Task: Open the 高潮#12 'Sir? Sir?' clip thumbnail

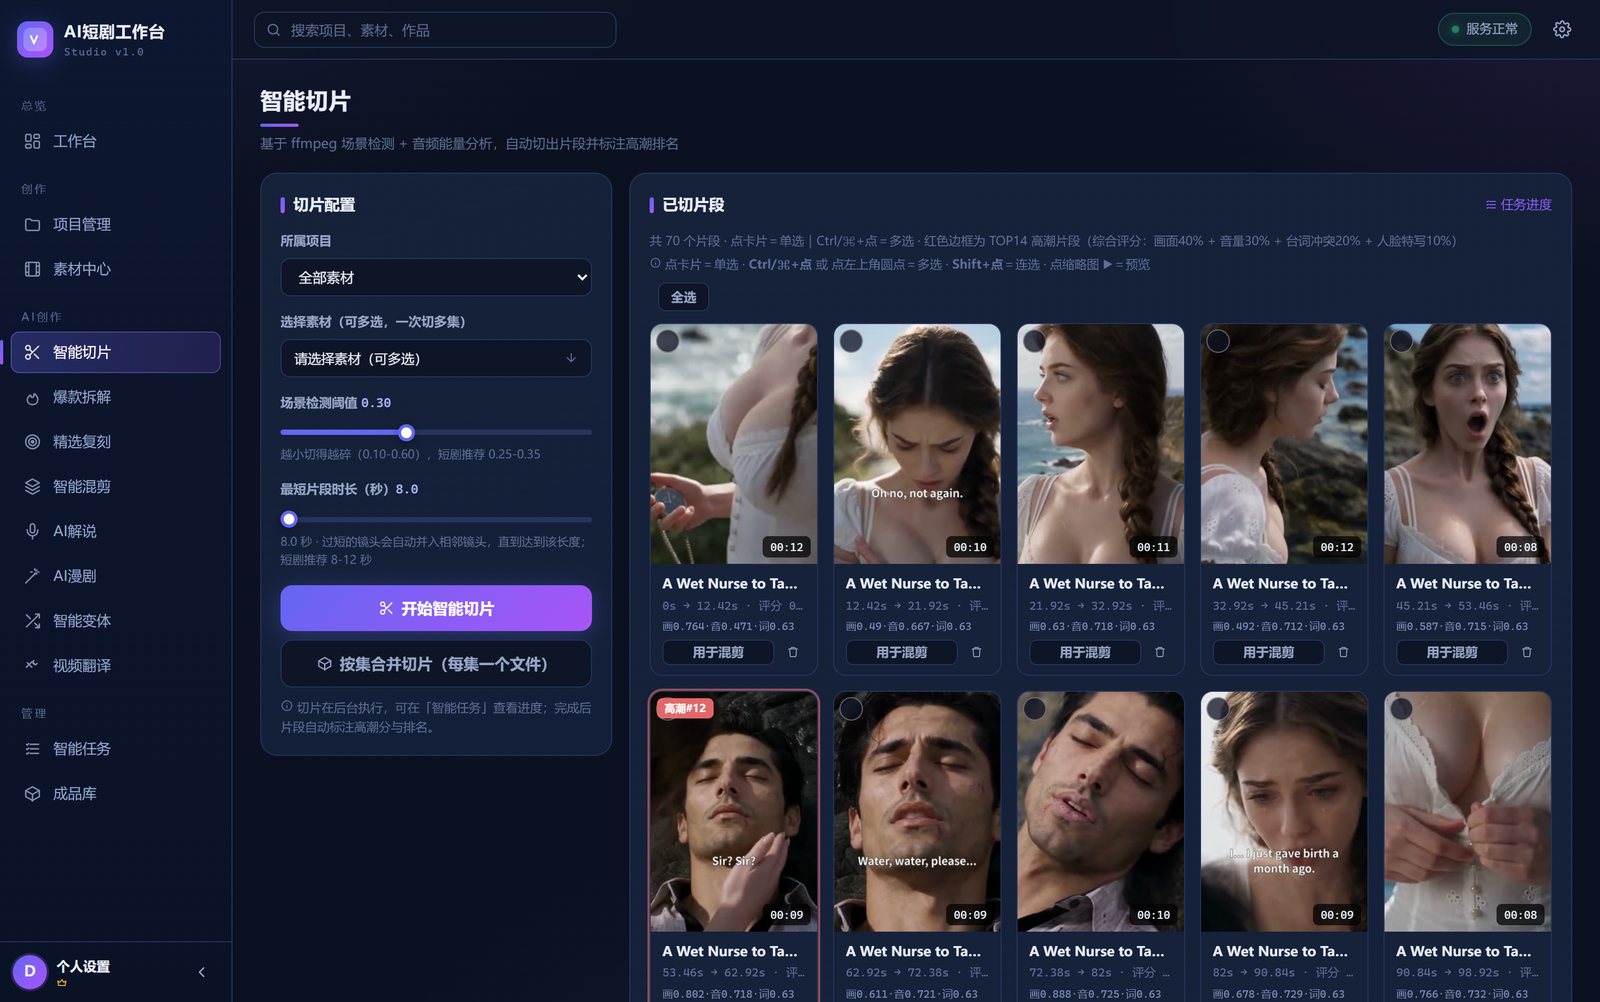Action: click(734, 812)
